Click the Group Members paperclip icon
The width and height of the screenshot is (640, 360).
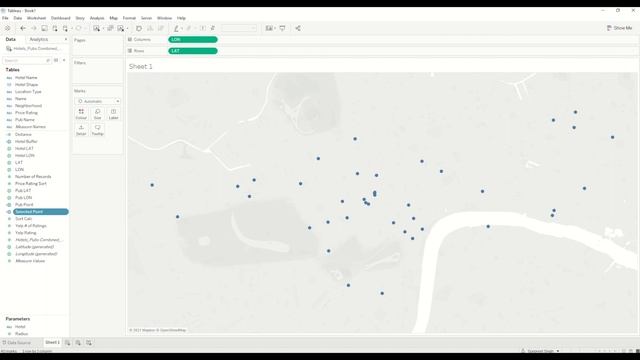[189, 28]
